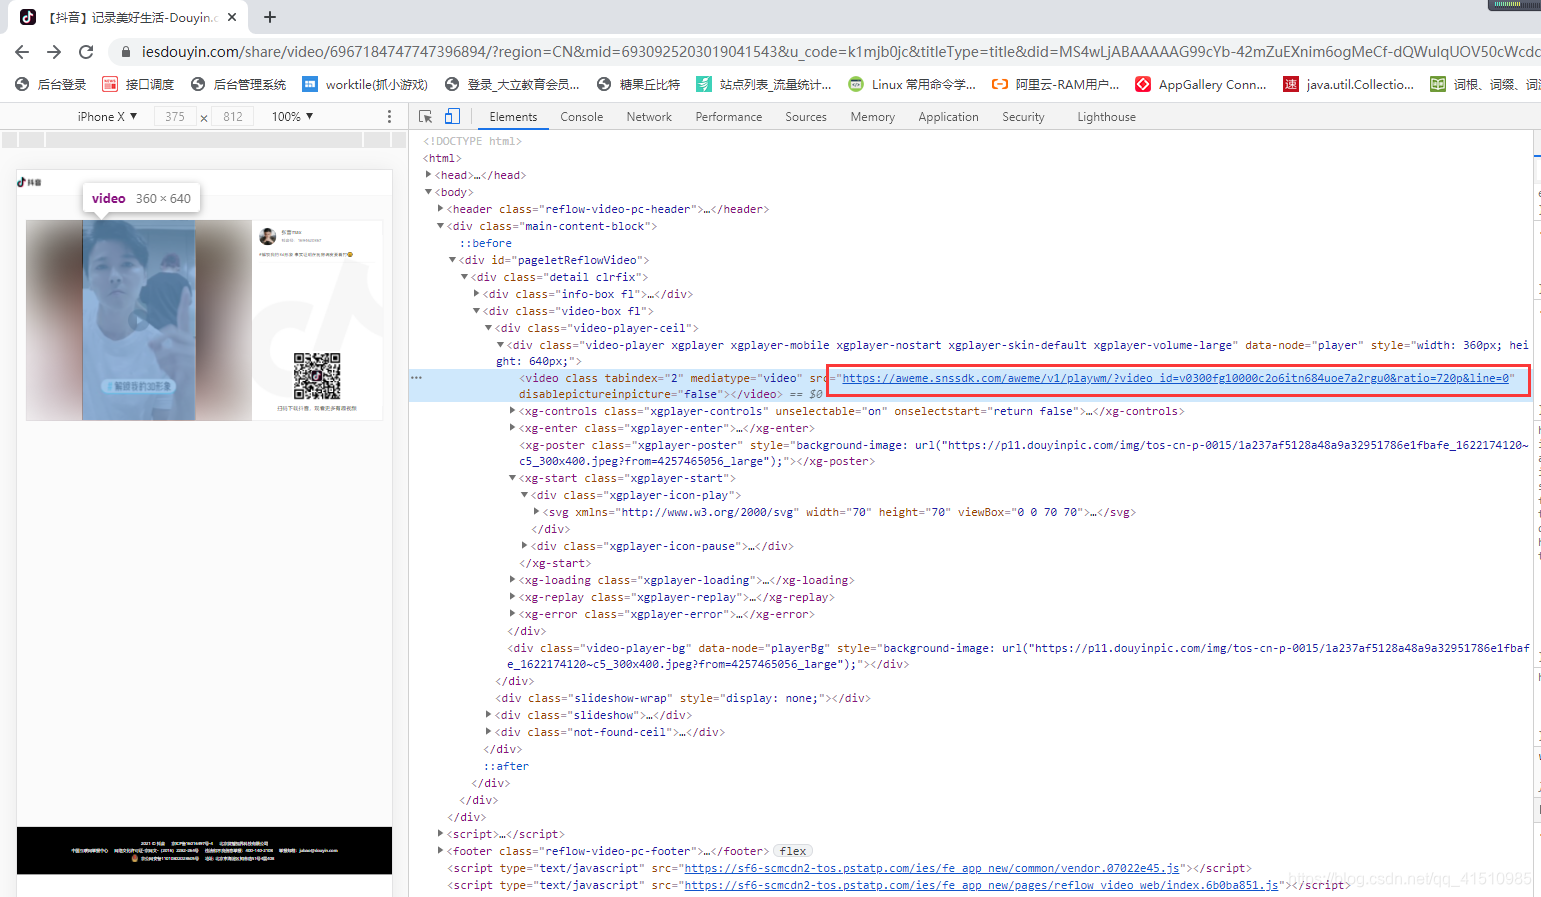Open the 后台登录 bookmark
Image resolution: width=1541 pixels, height=897 pixels.
(51, 85)
